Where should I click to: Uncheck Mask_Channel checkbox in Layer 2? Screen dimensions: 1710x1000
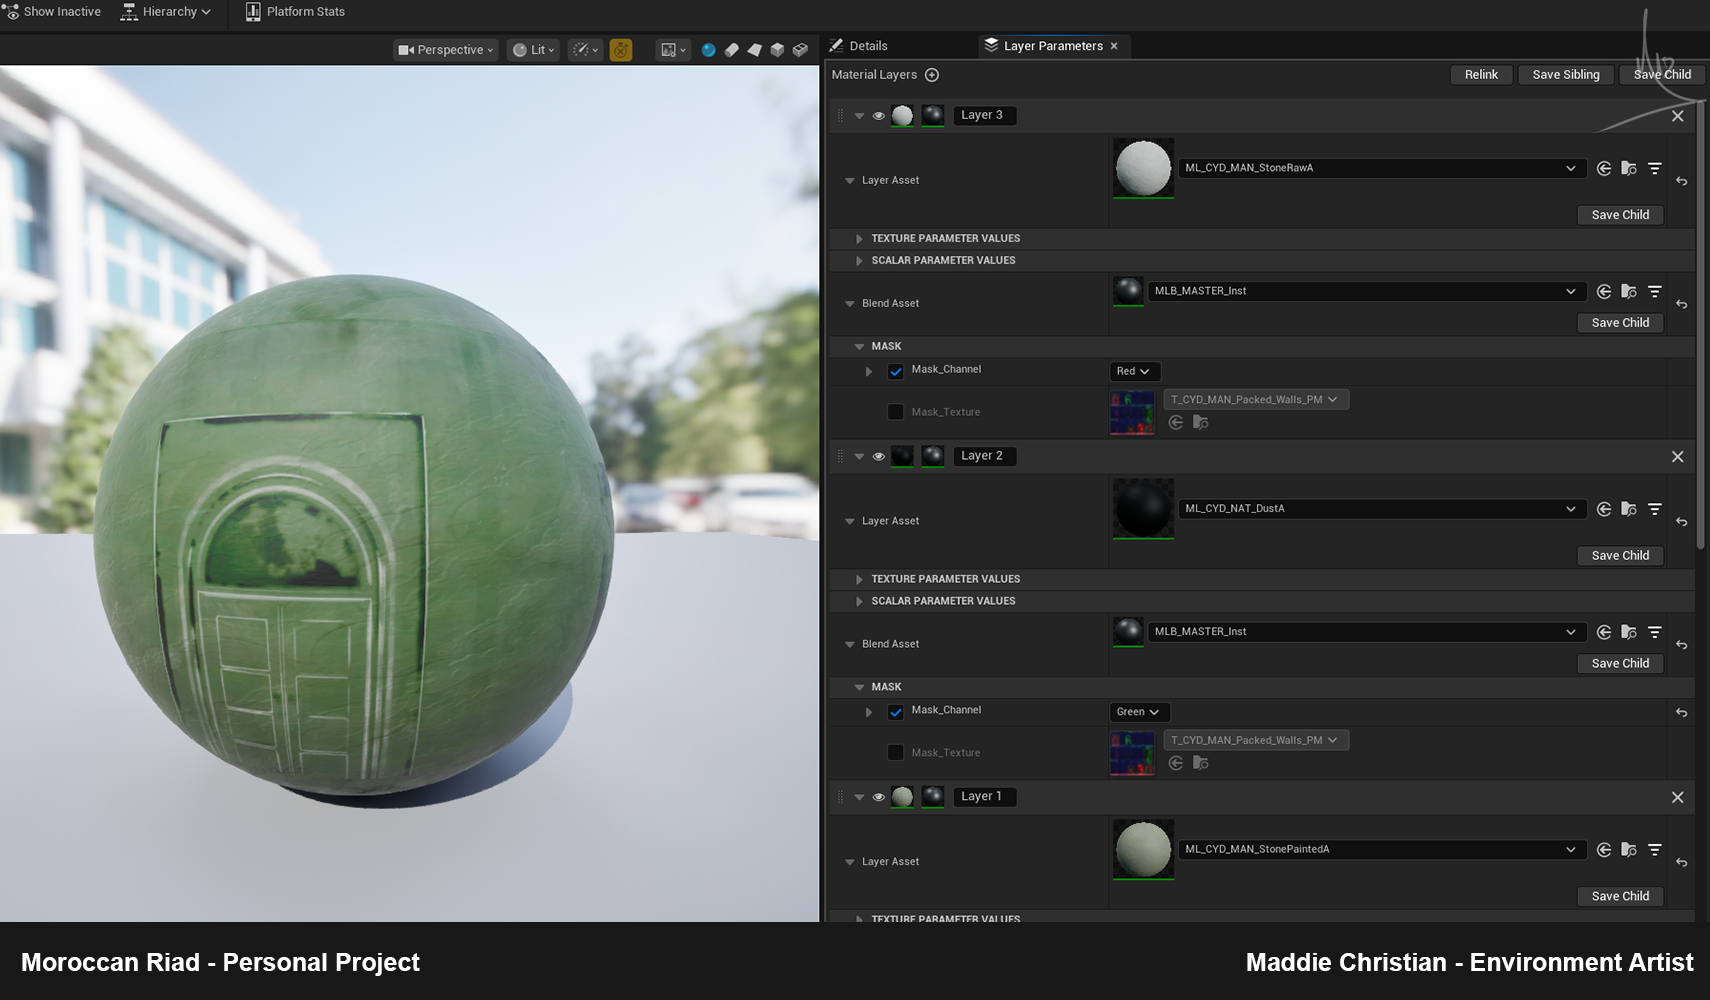[x=896, y=712]
